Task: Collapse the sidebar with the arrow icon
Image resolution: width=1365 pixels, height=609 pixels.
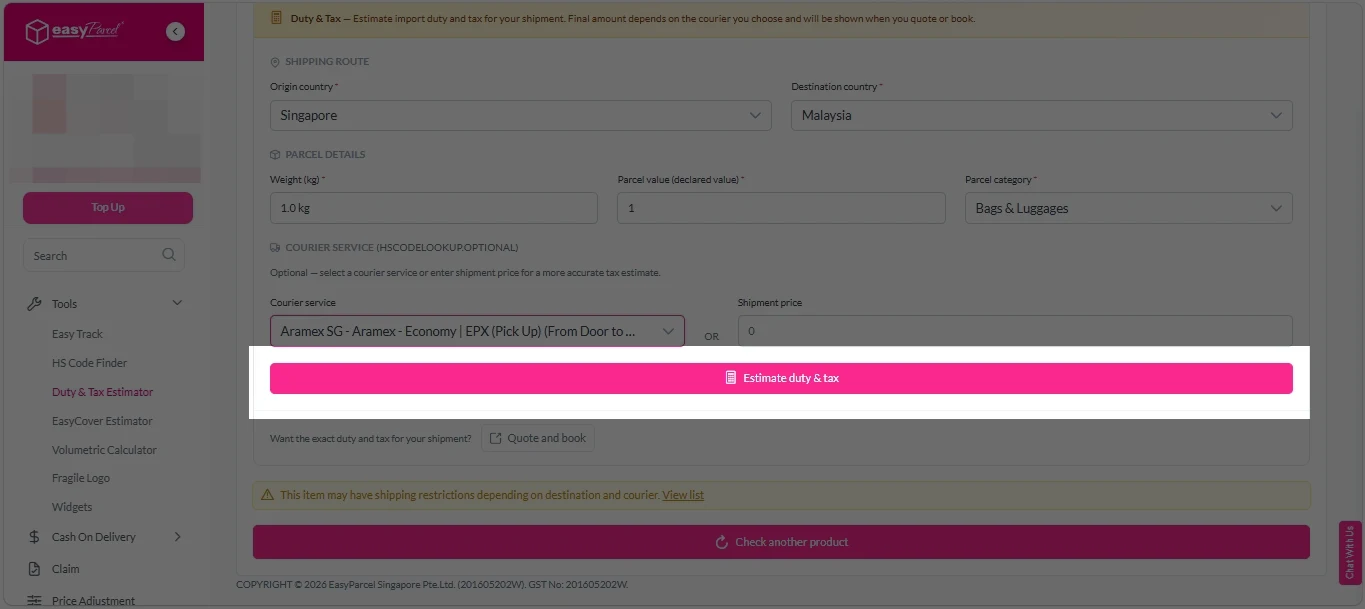Action: pyautogui.click(x=176, y=32)
